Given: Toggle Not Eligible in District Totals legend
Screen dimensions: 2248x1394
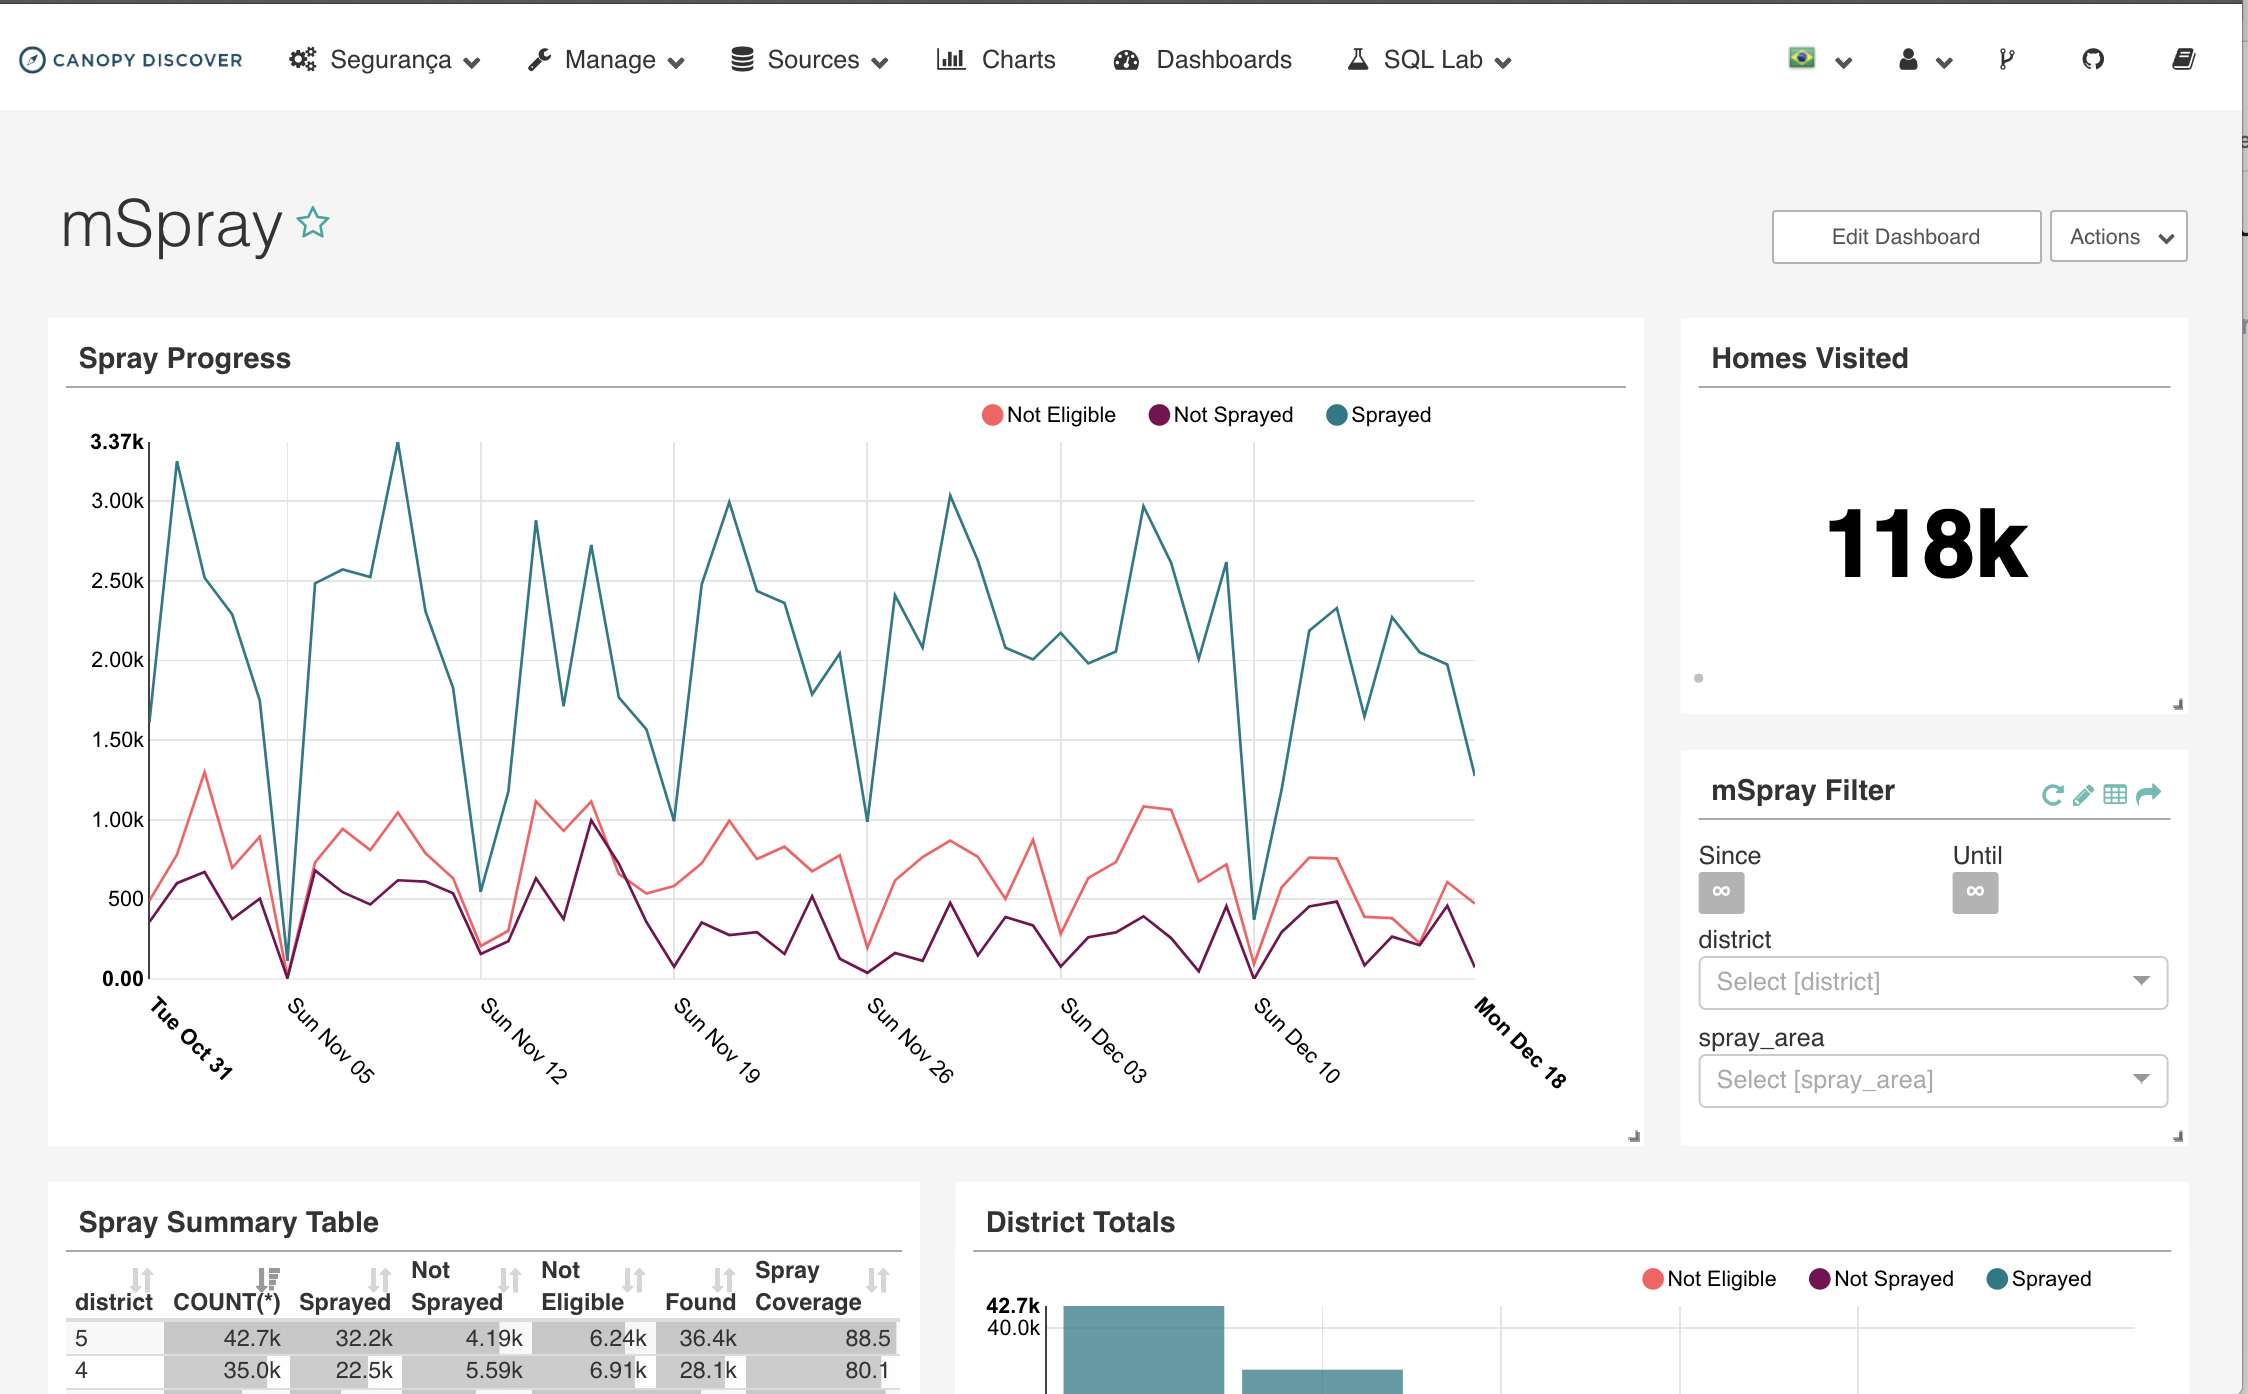Looking at the screenshot, I should tap(1709, 1279).
